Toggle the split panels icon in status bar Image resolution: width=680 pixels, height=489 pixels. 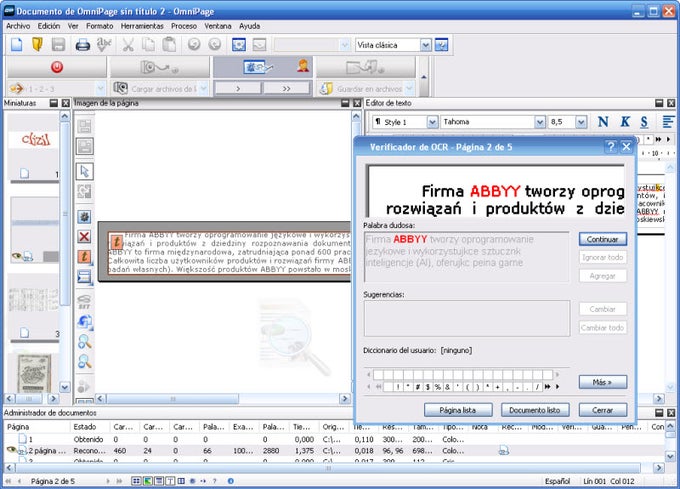(x=181, y=481)
